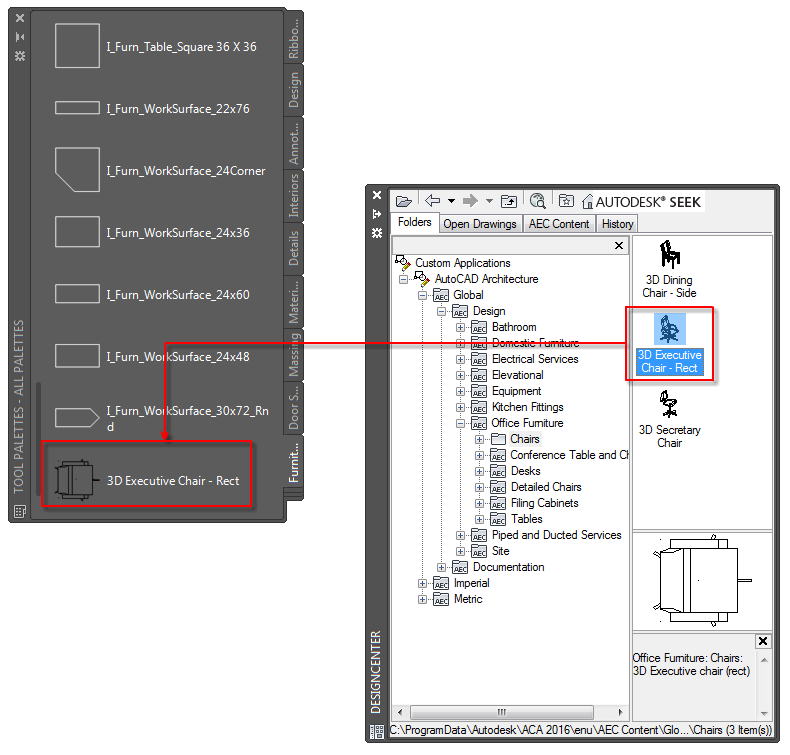Image resolution: width=790 pixels, height=755 pixels.
Task: Select the I_Furn_Table_Square 36 X 36 tool
Action: click(x=156, y=46)
